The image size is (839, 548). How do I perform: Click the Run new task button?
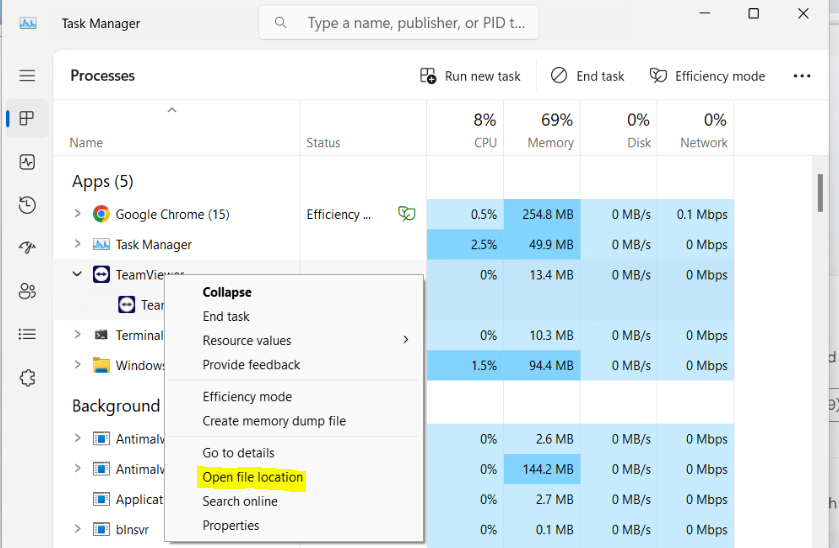click(x=470, y=76)
